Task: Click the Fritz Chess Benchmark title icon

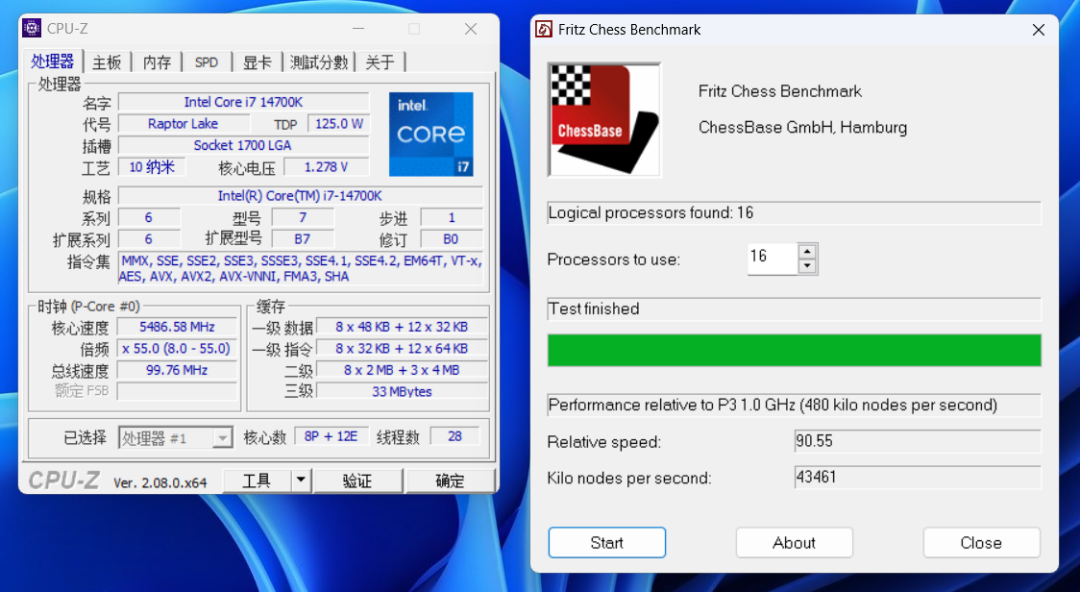Action: pyautogui.click(x=544, y=30)
